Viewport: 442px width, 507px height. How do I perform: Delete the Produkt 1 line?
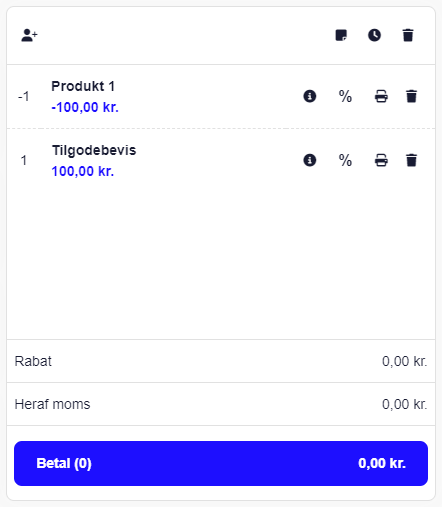(x=411, y=96)
